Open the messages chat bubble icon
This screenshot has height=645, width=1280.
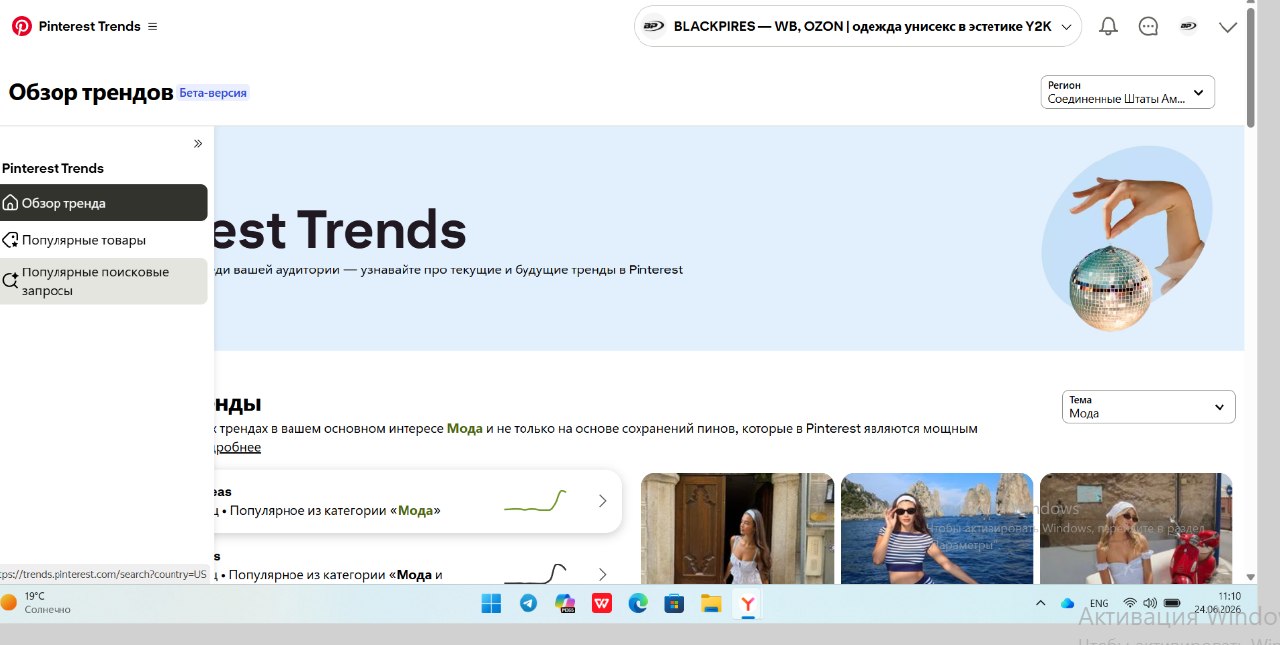tap(1148, 27)
